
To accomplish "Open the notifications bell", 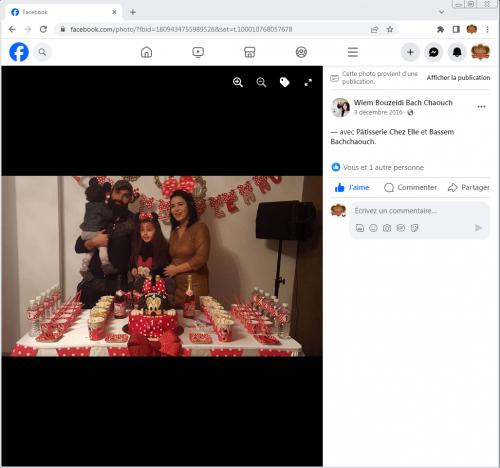I will point(457,52).
